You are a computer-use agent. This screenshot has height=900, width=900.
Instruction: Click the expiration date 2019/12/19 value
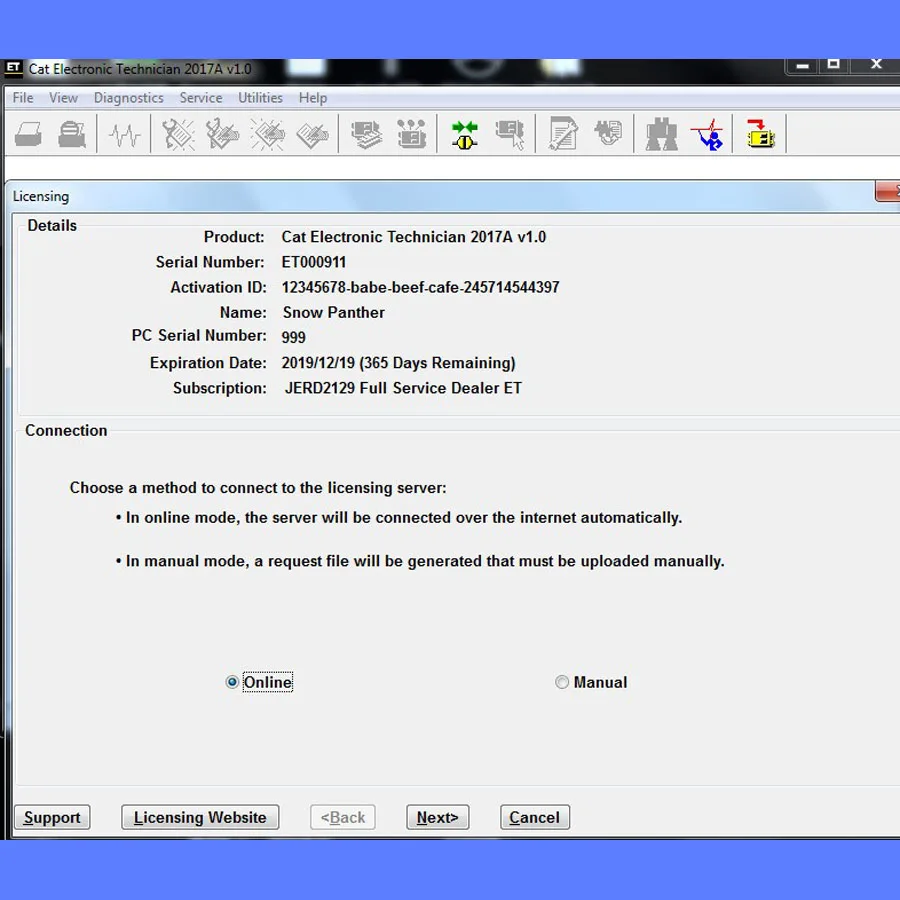398,363
